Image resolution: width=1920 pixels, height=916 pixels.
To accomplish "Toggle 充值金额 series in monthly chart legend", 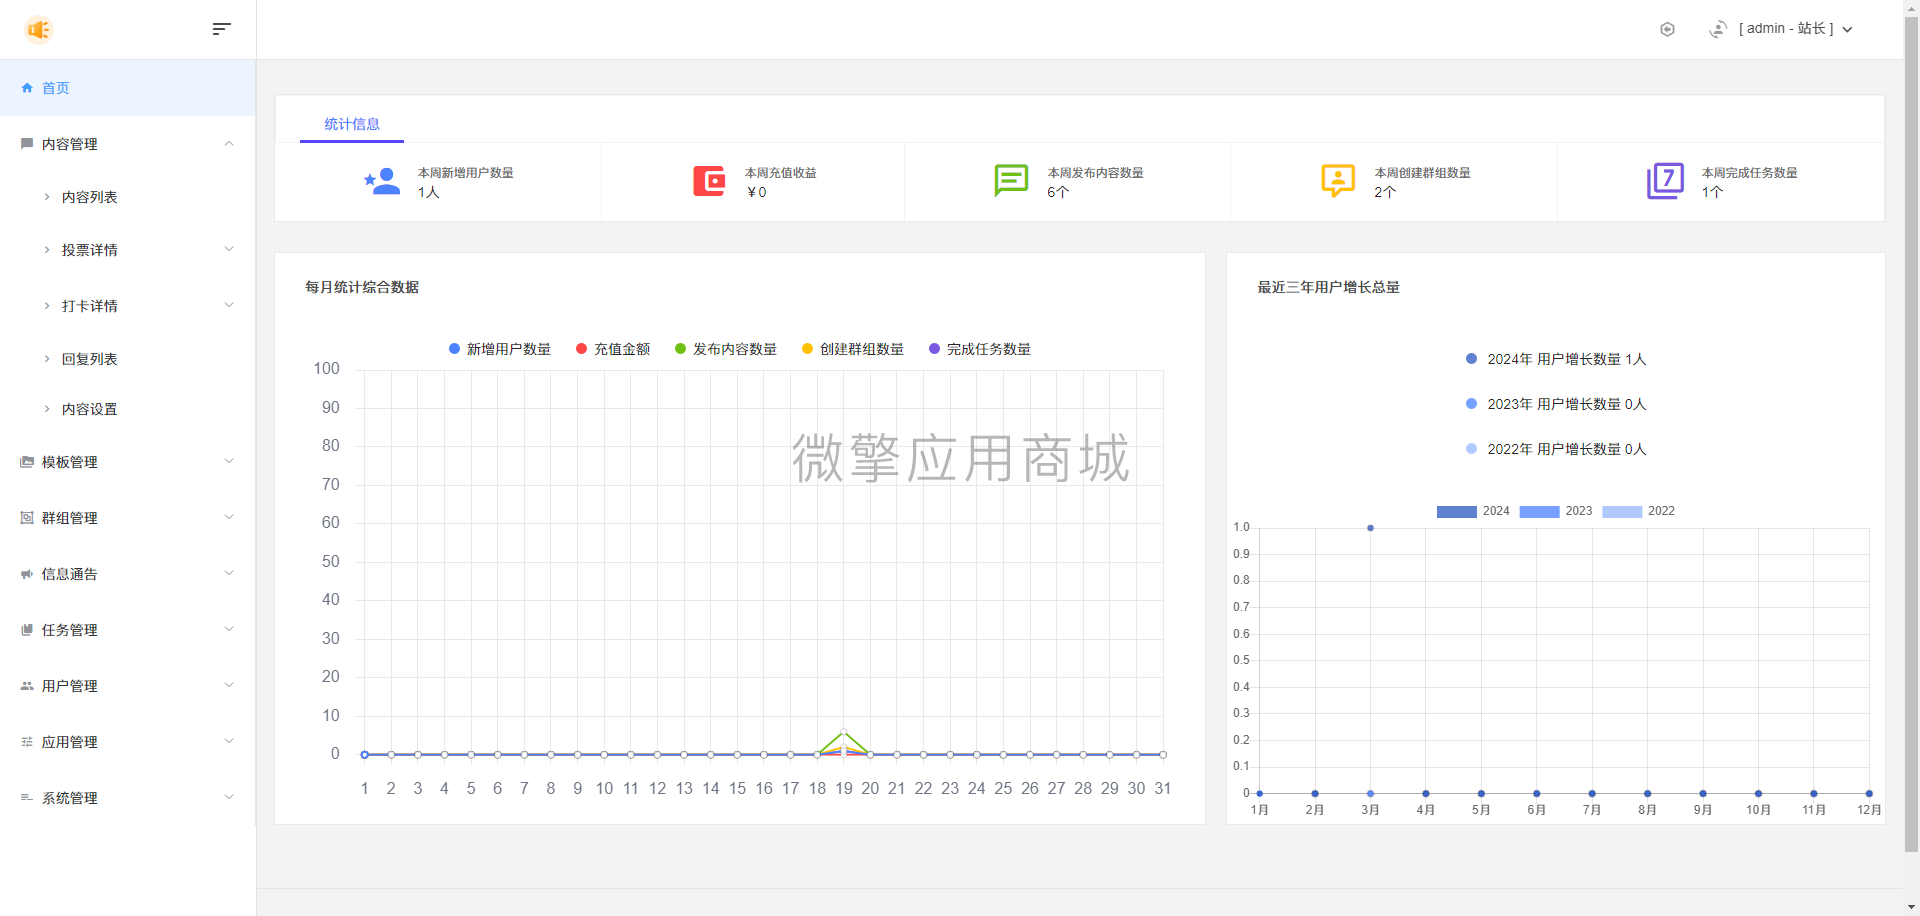I will coord(613,349).
